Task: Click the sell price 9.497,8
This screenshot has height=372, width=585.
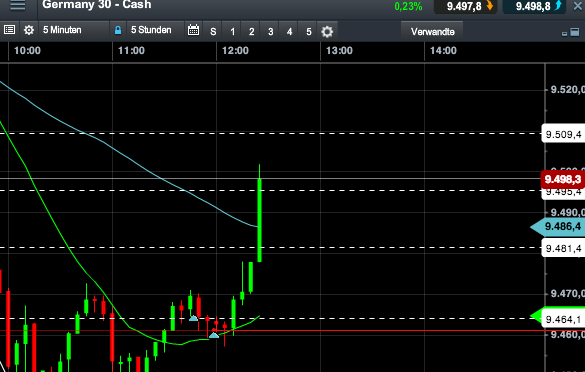Action: (x=466, y=6)
